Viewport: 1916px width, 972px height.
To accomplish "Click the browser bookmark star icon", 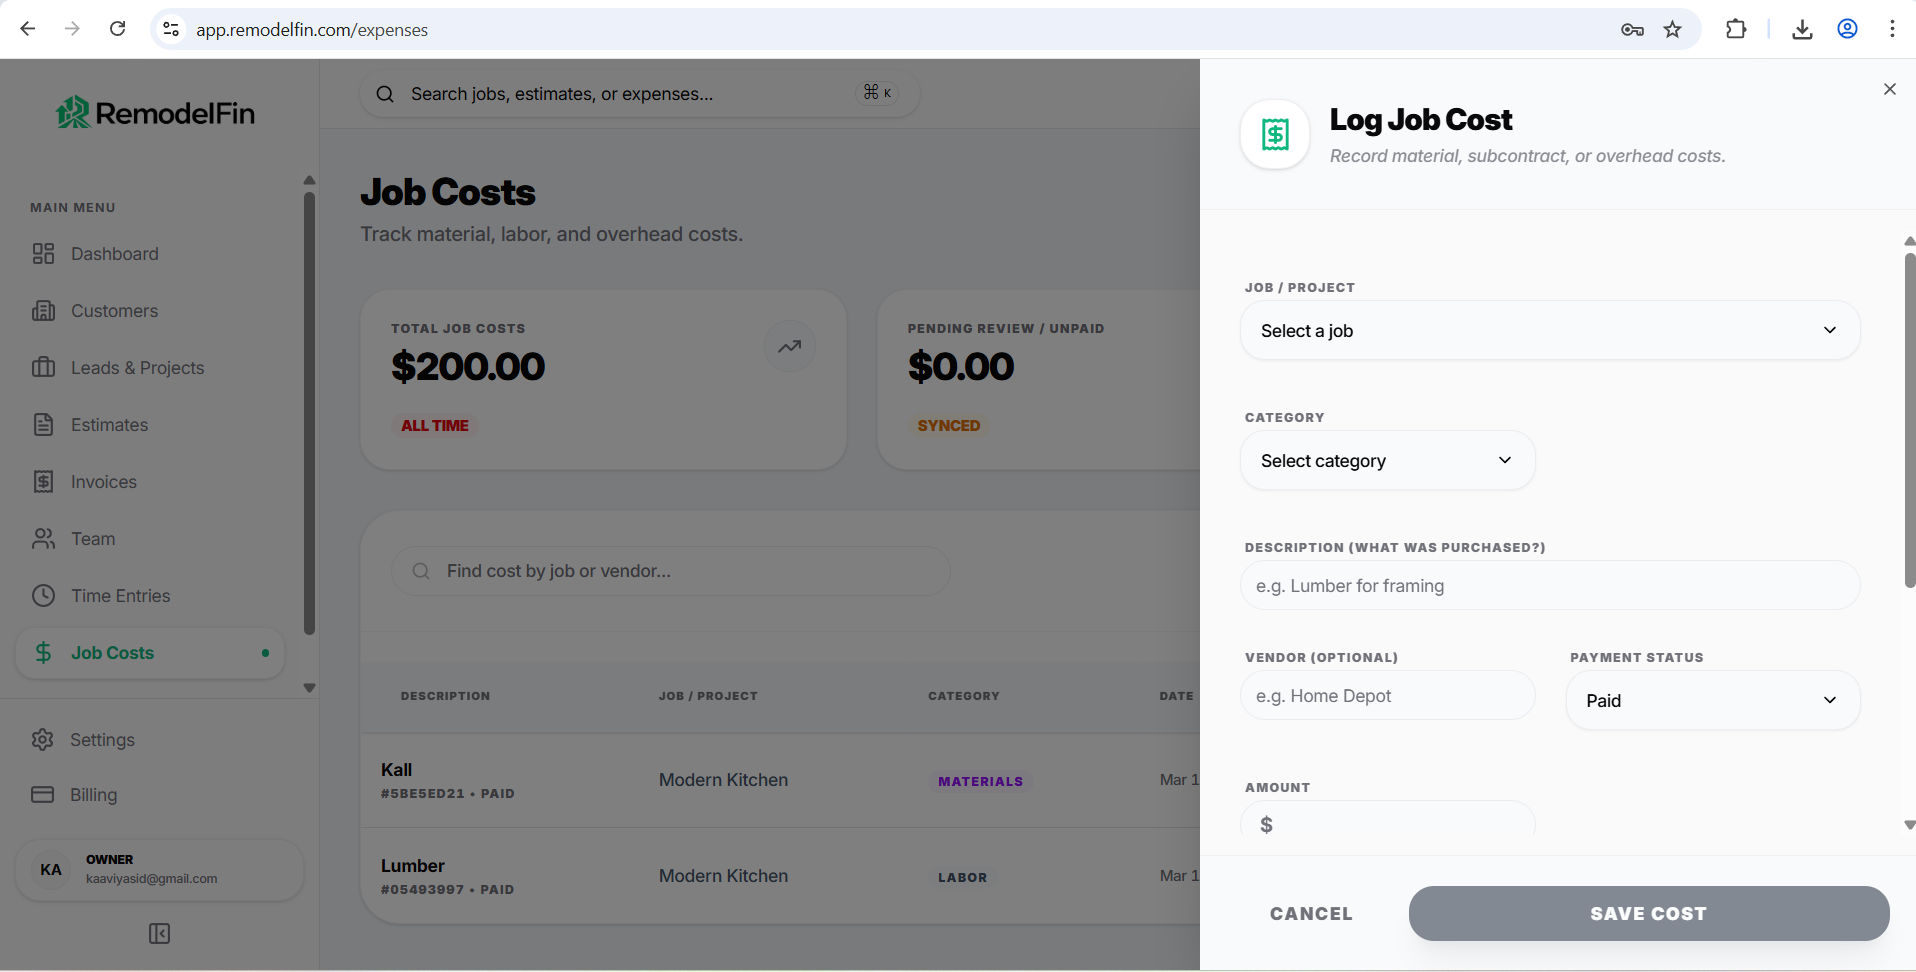I will (x=1672, y=29).
